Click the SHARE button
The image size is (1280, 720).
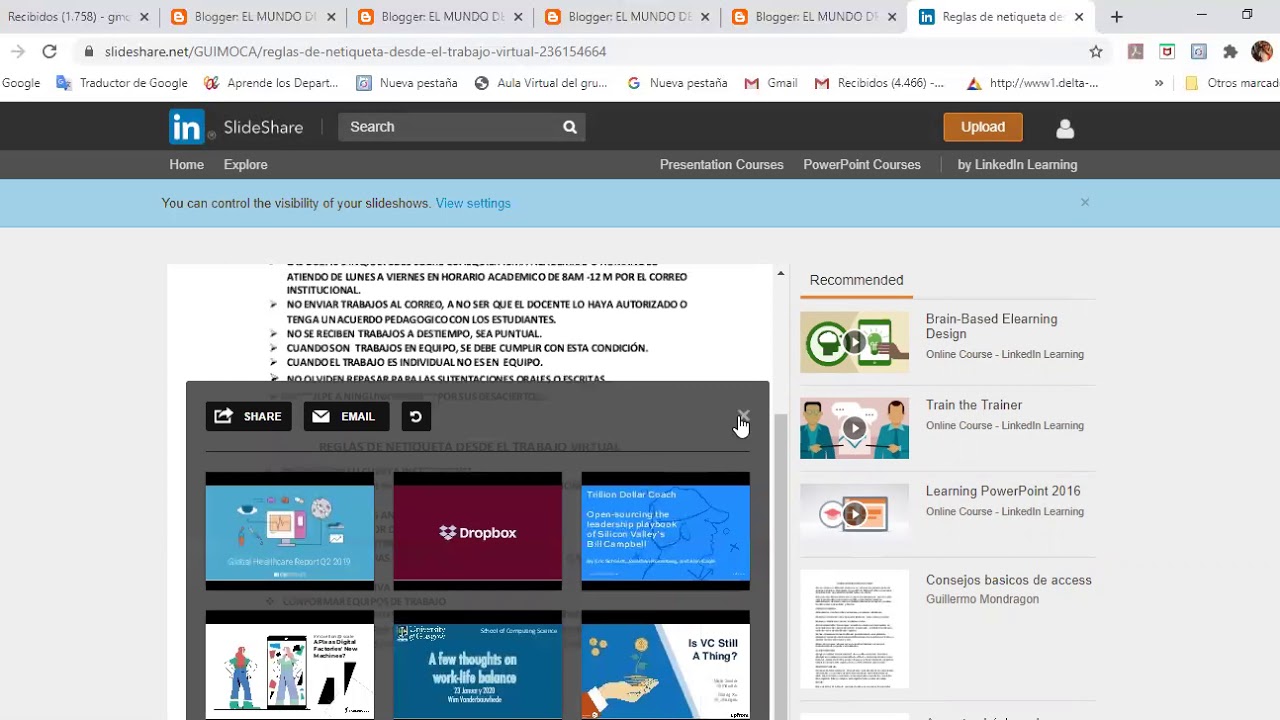pyautogui.click(x=249, y=416)
